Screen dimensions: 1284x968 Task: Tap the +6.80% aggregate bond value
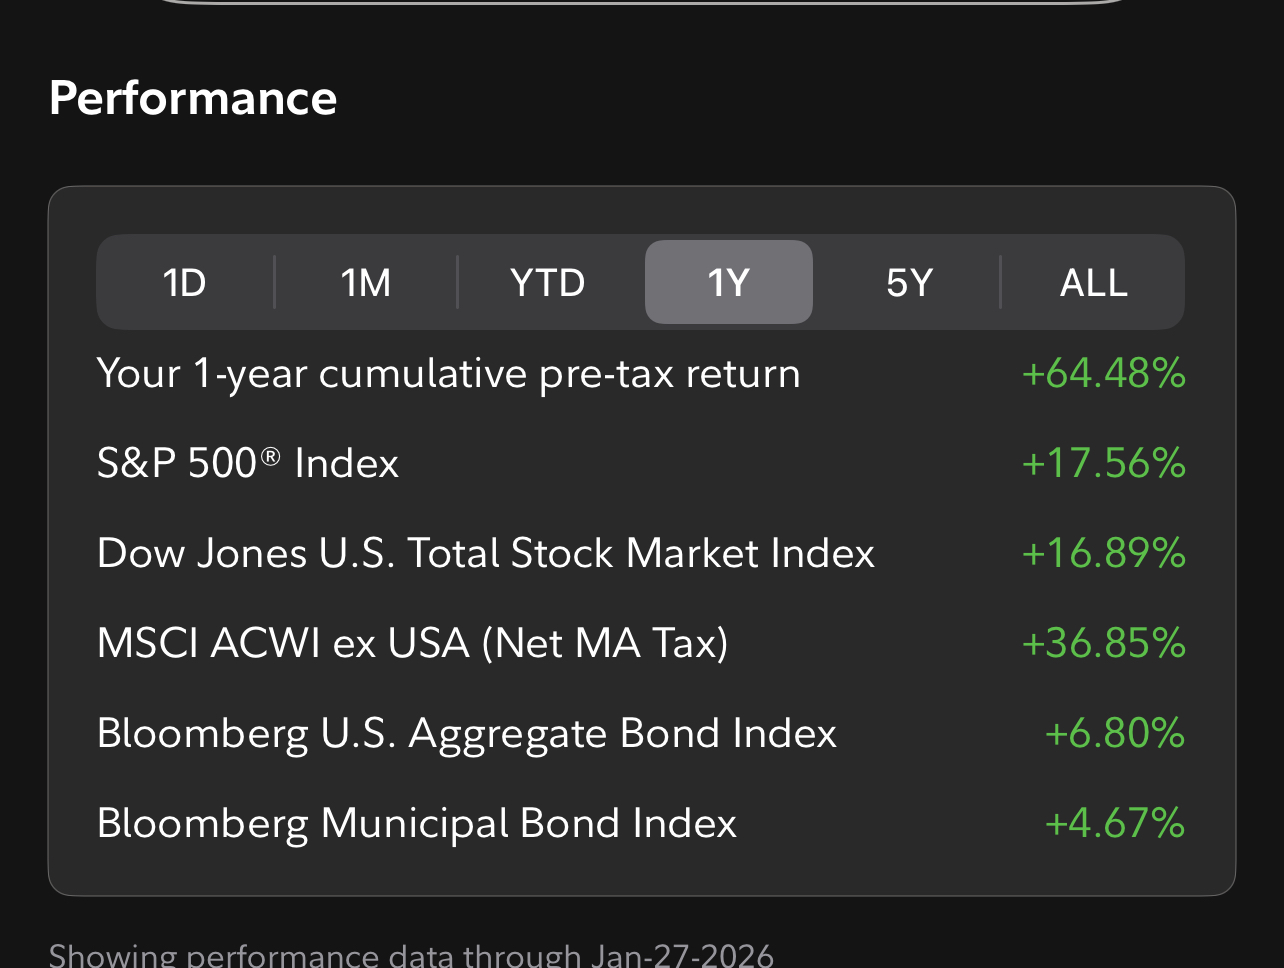[1115, 733]
